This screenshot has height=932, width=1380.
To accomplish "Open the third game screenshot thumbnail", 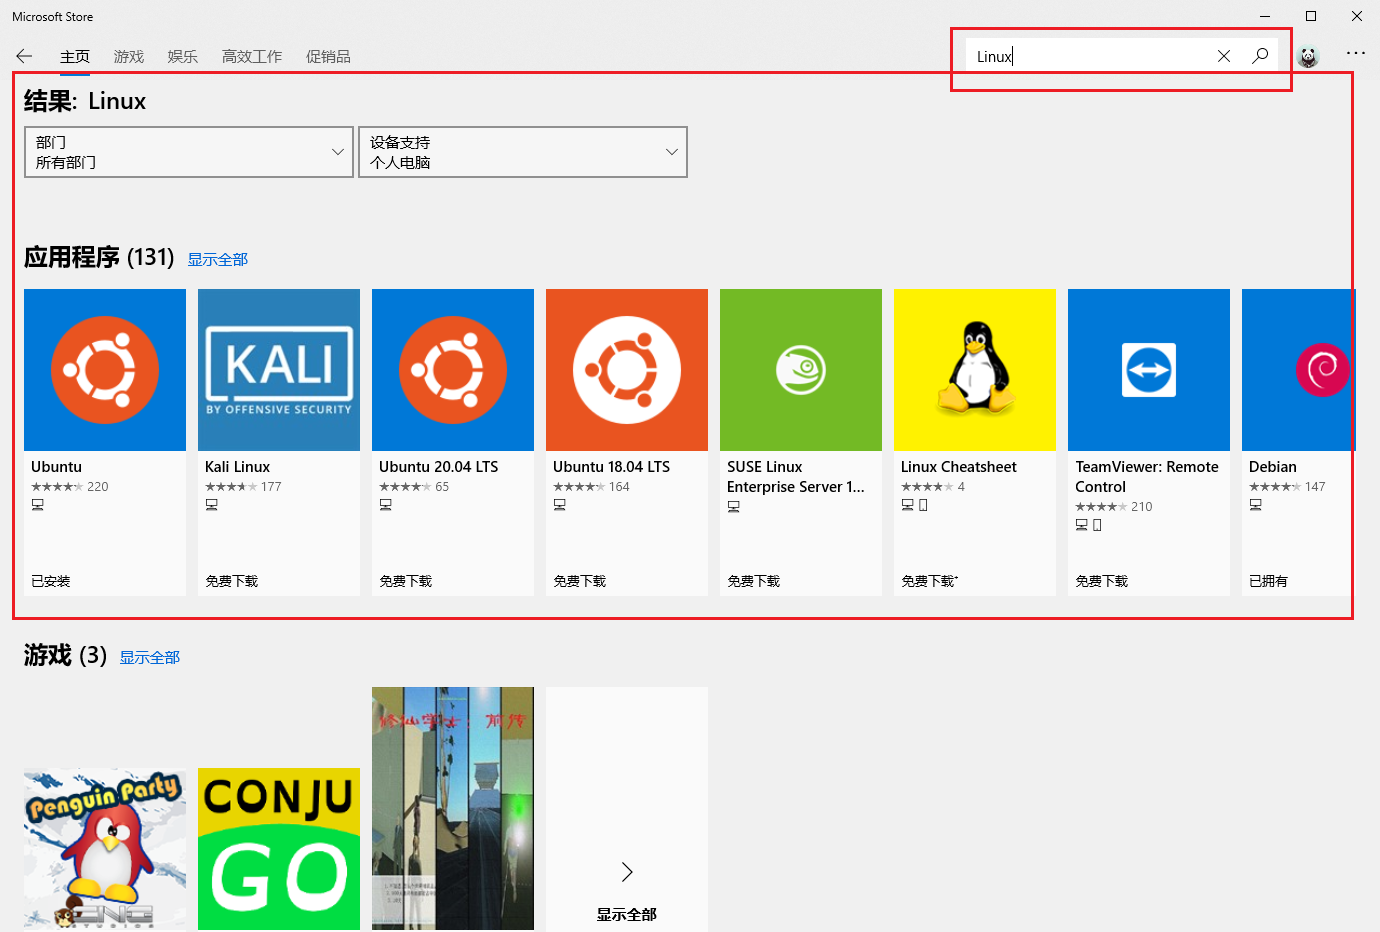I will click(x=453, y=808).
